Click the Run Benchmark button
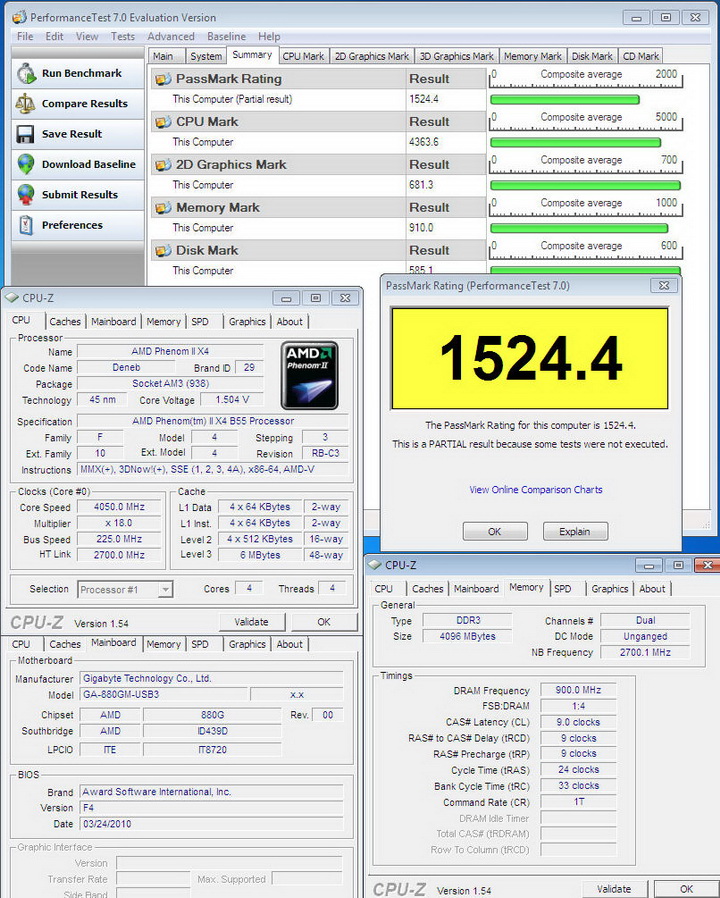The height and width of the screenshot is (898, 720). click(78, 73)
